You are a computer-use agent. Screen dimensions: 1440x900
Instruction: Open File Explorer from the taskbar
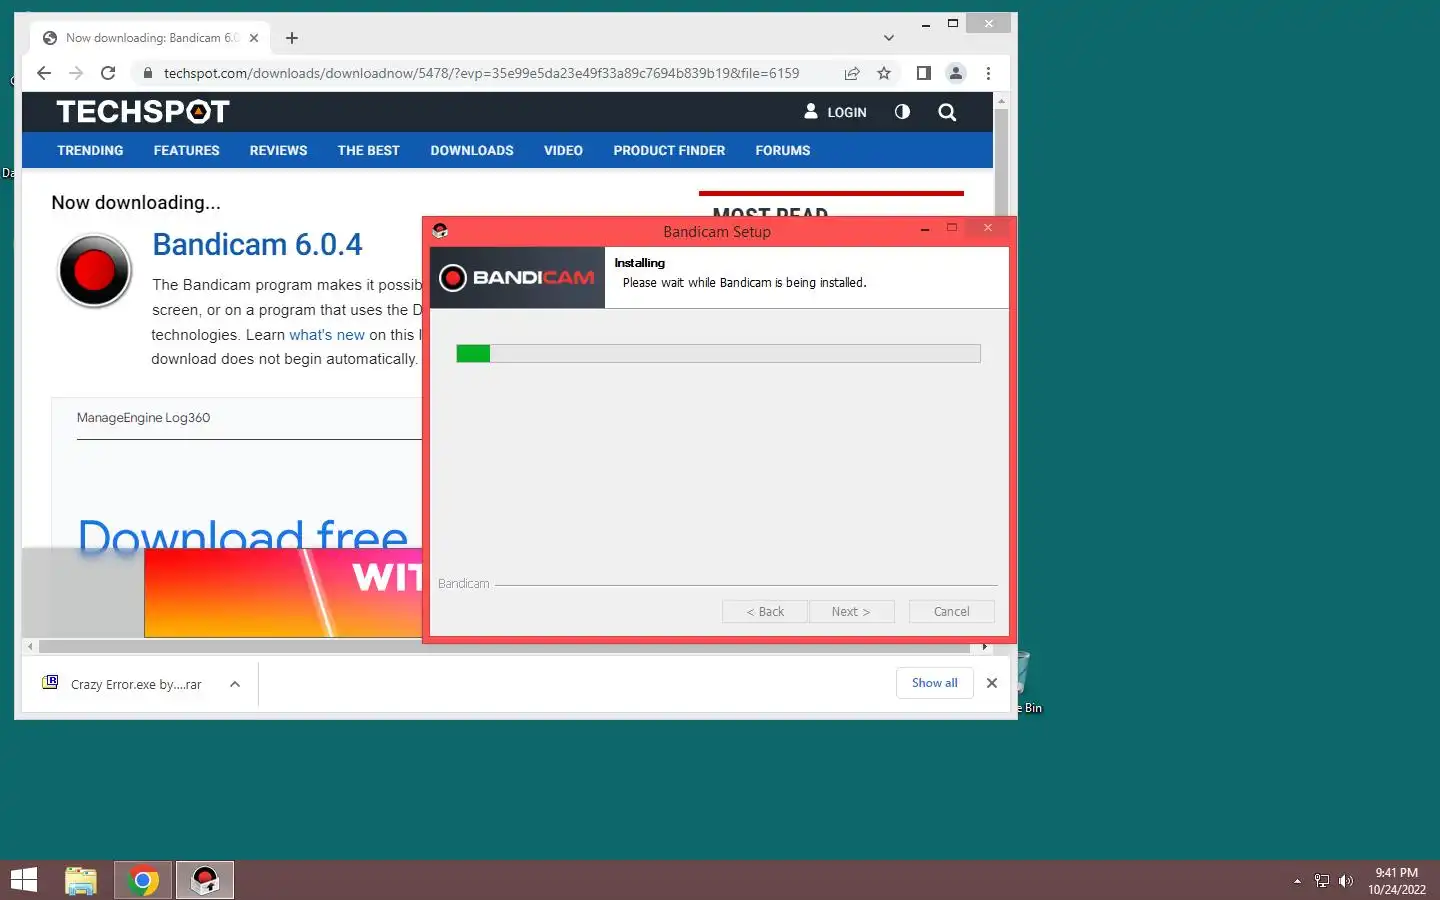pos(81,880)
